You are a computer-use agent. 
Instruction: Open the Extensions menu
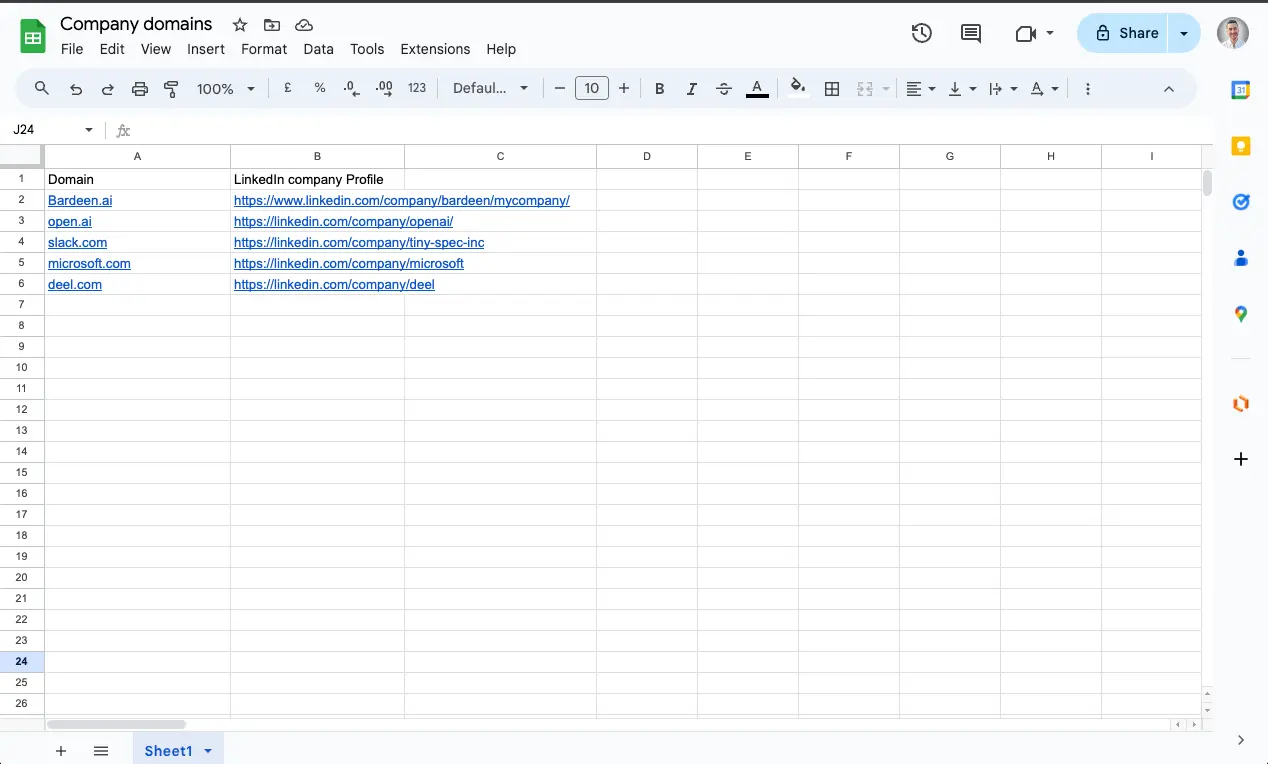(435, 49)
